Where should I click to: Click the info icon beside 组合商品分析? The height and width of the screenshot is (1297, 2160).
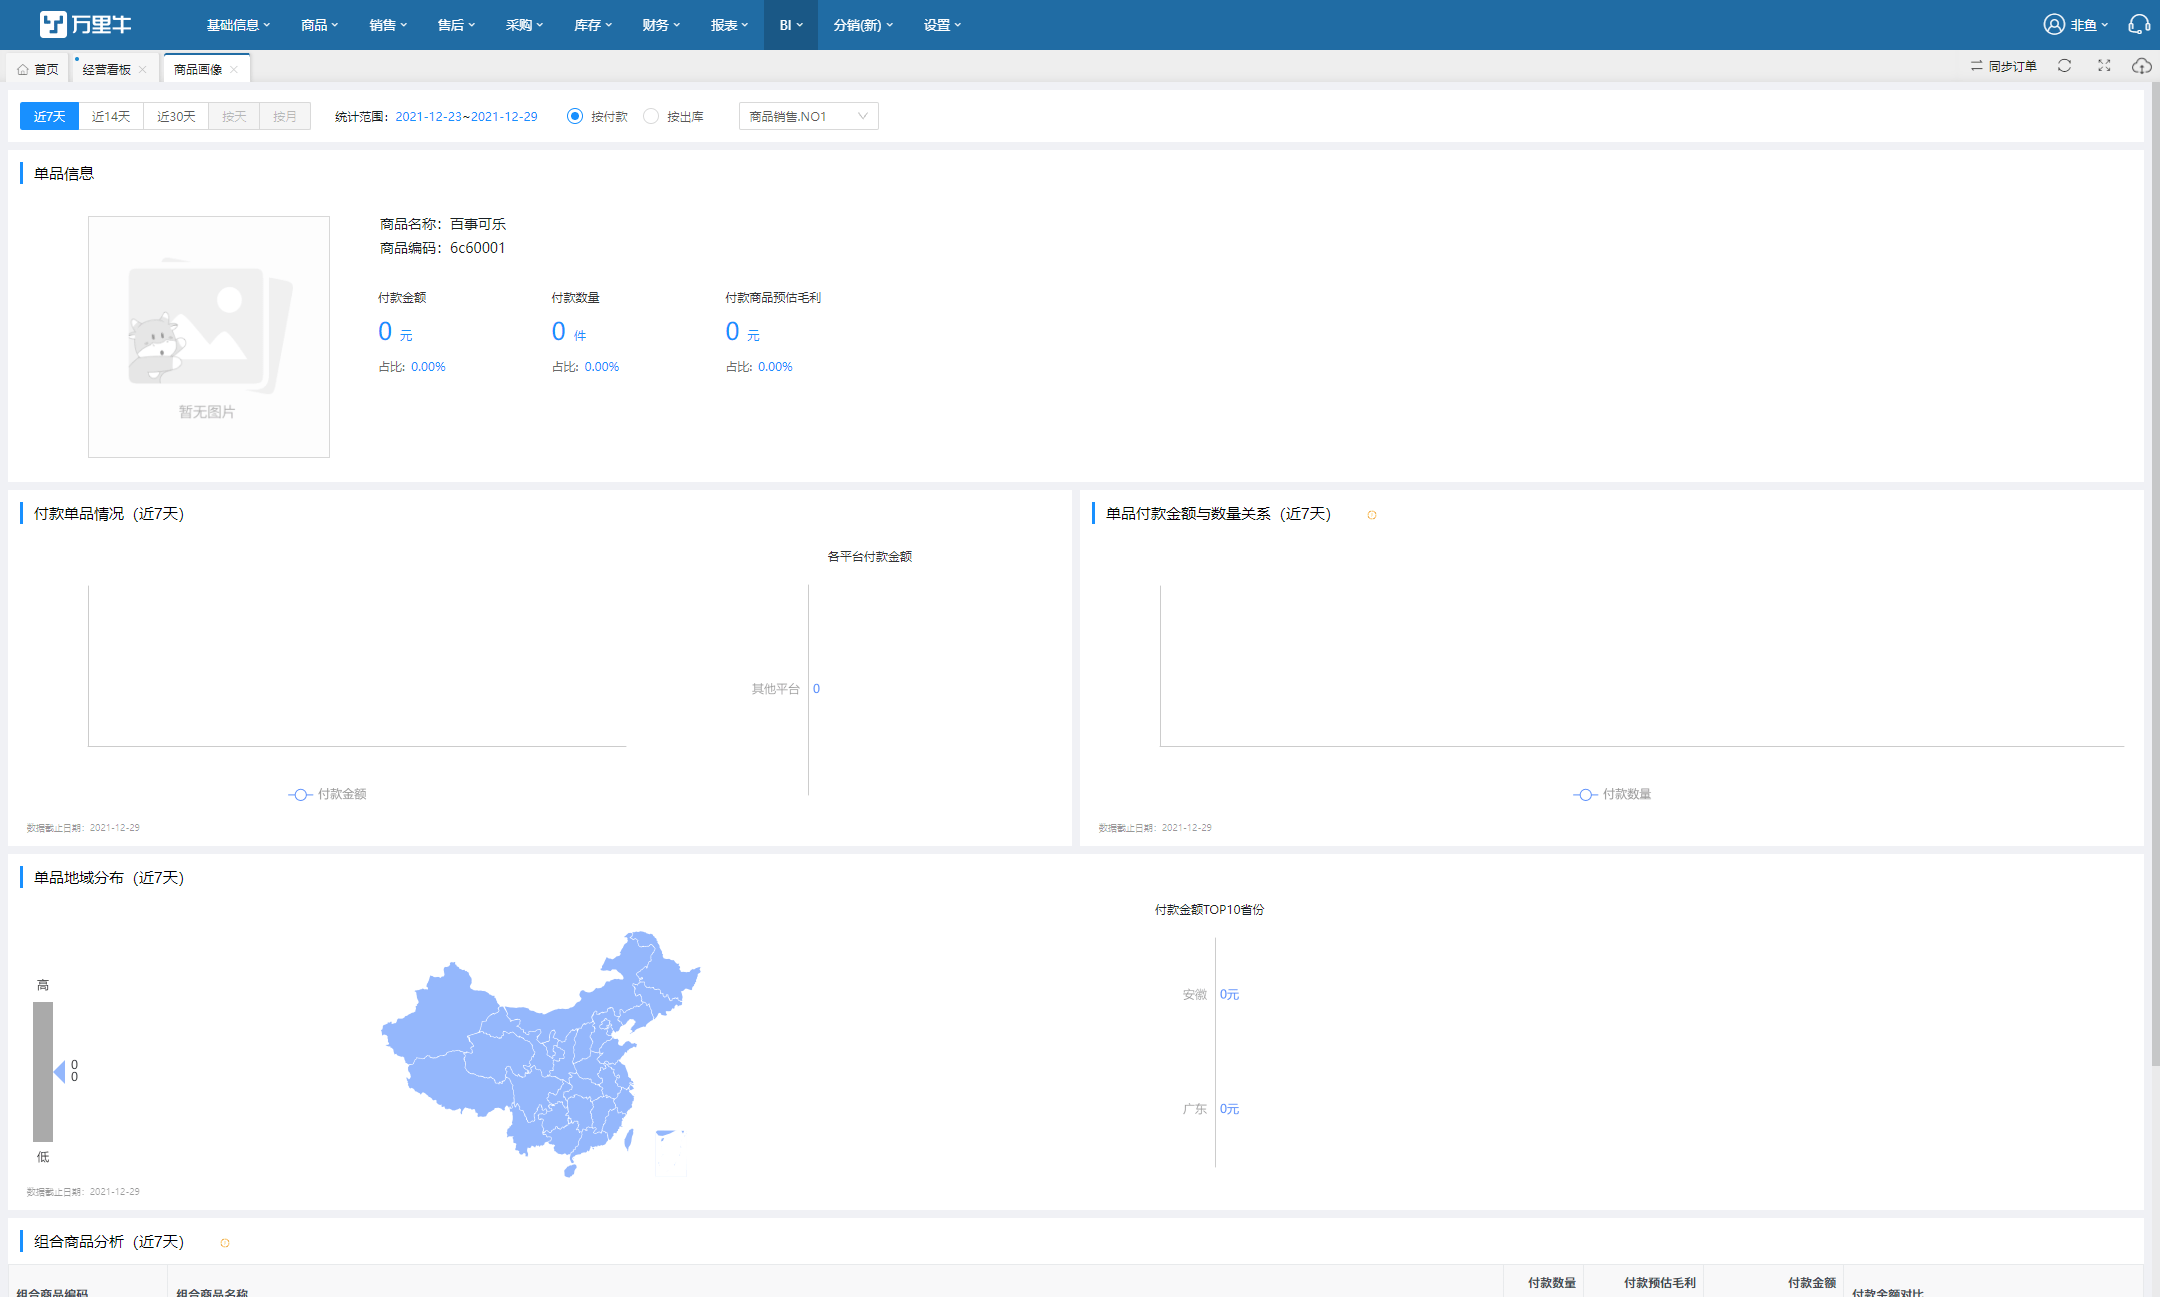tap(225, 1243)
